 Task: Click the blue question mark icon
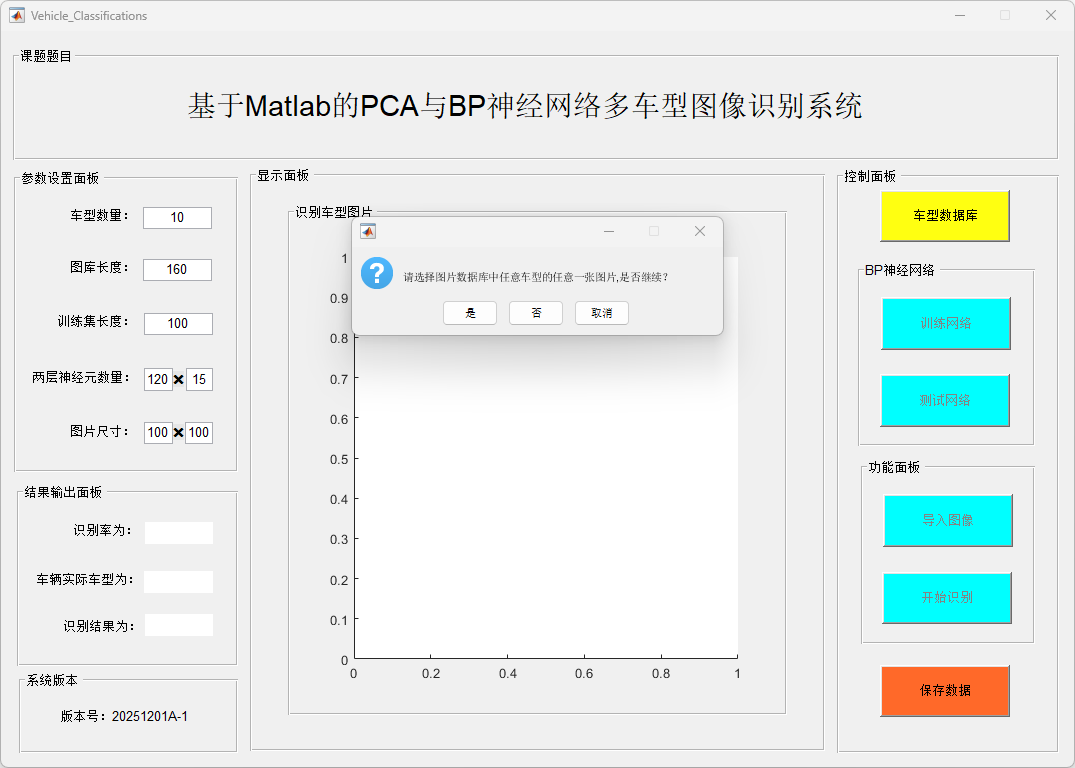(x=376, y=274)
